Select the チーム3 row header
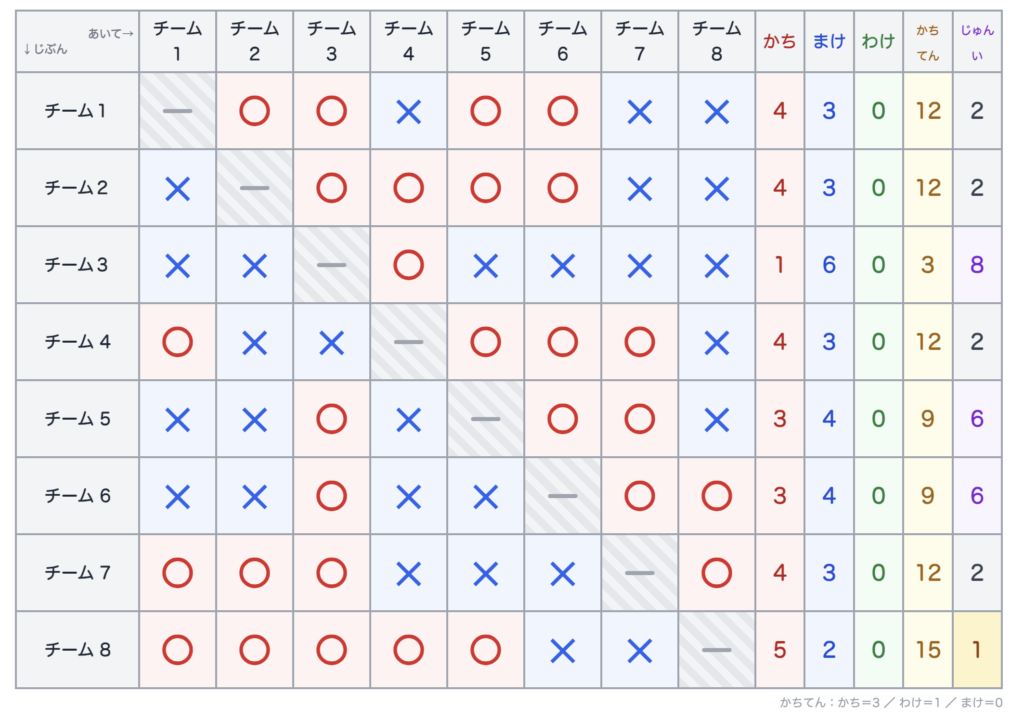This screenshot has height=719, width=1024. (77, 265)
